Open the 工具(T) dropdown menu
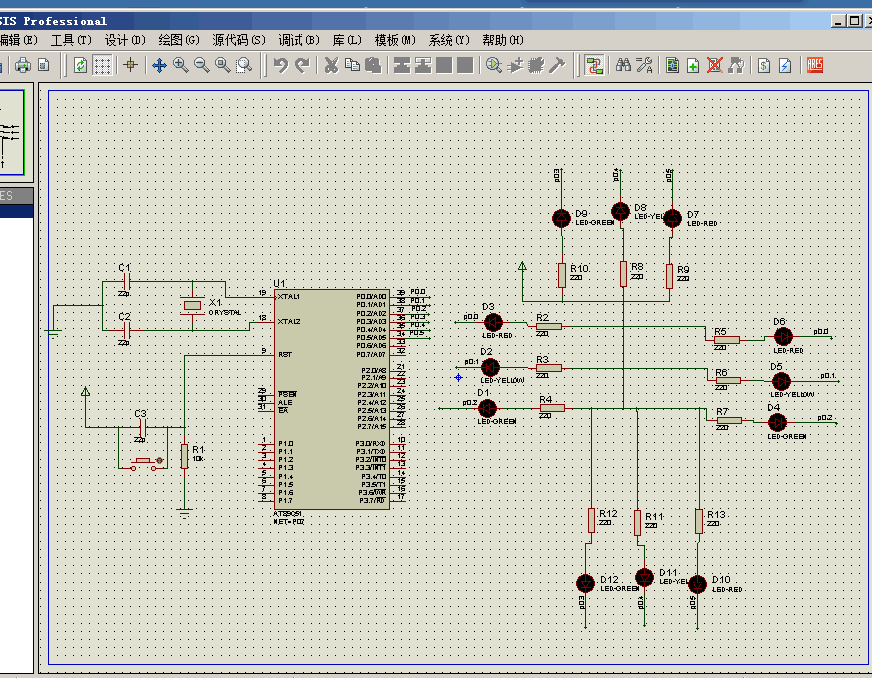 [71, 40]
